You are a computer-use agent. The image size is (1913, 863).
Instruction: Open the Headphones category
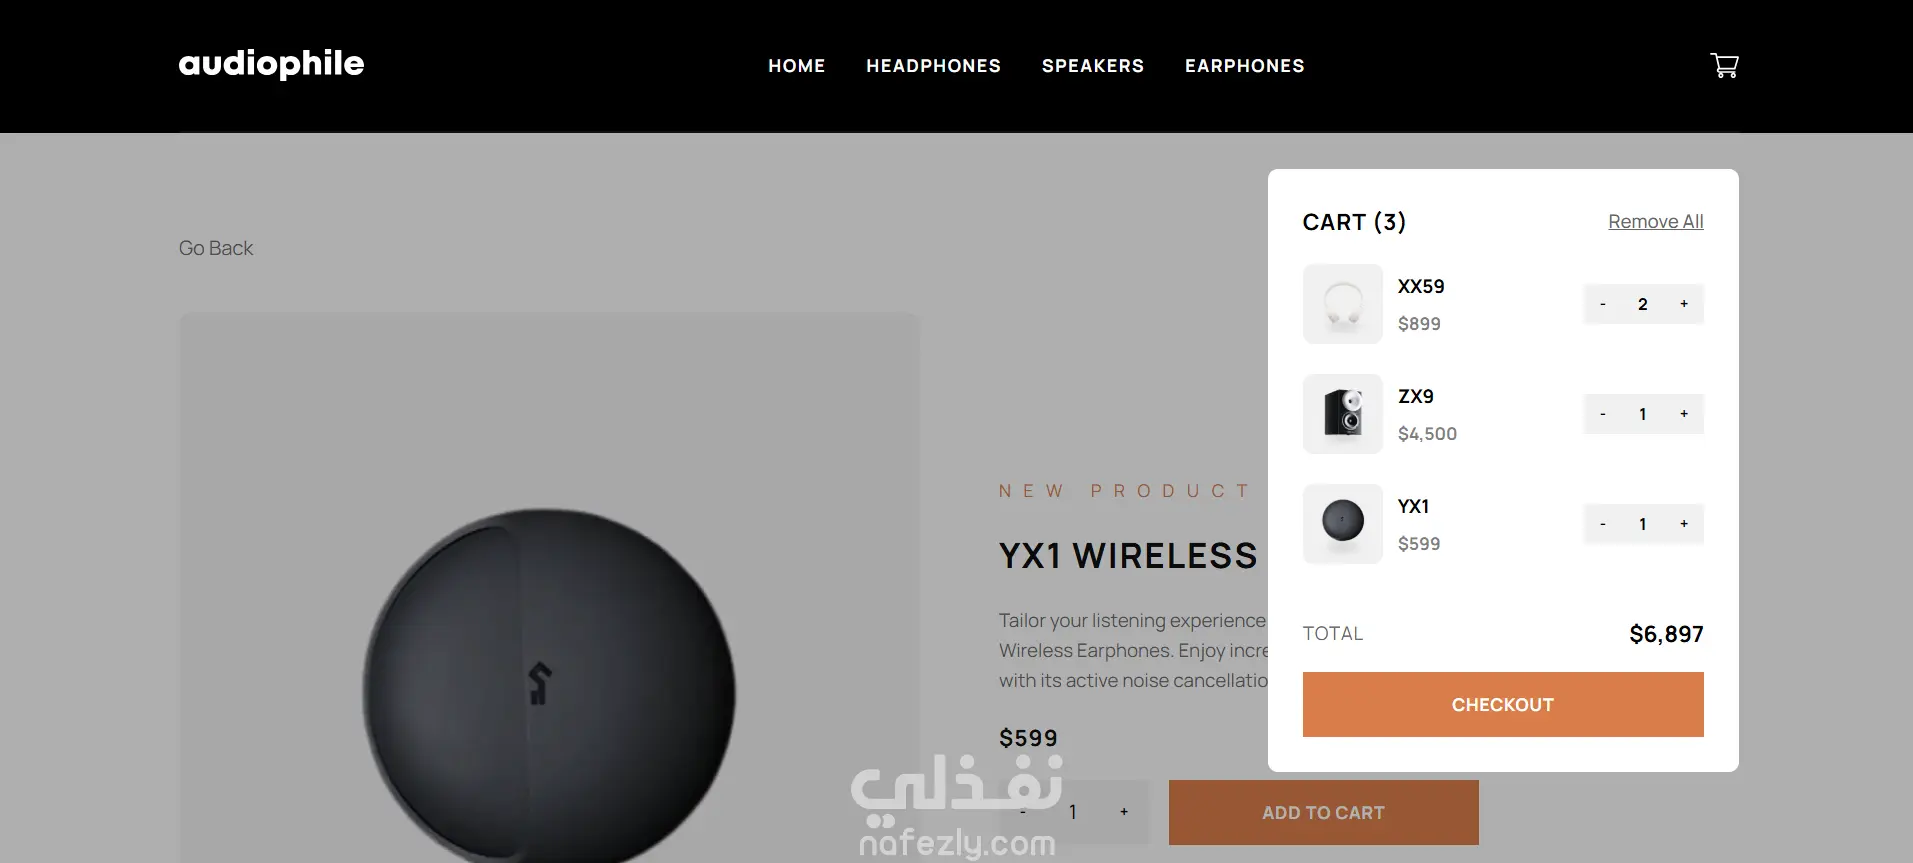pos(934,66)
